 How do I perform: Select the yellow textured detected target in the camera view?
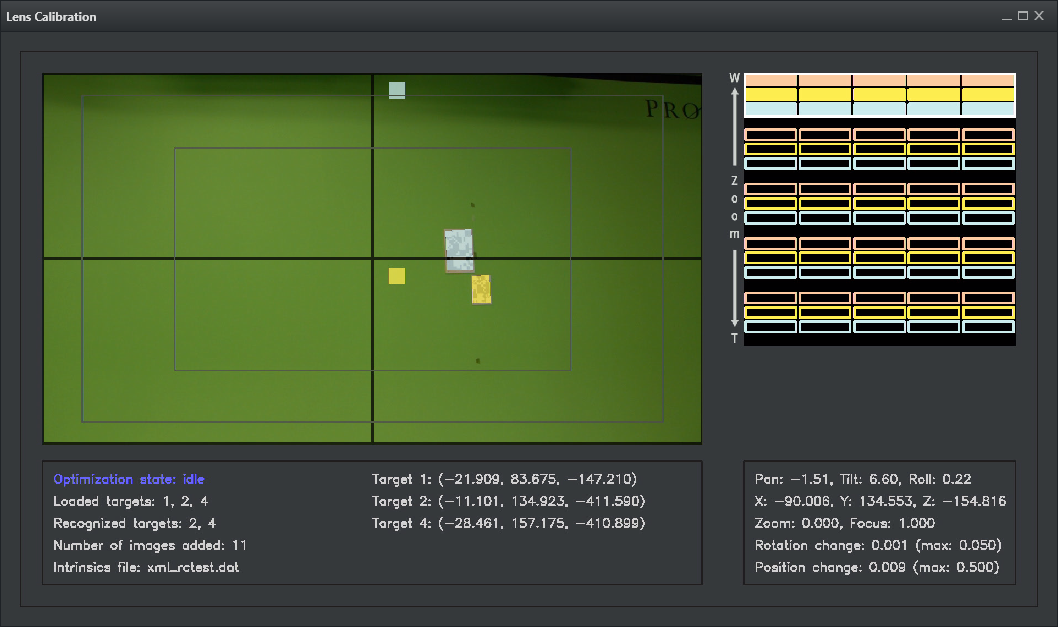(481, 289)
